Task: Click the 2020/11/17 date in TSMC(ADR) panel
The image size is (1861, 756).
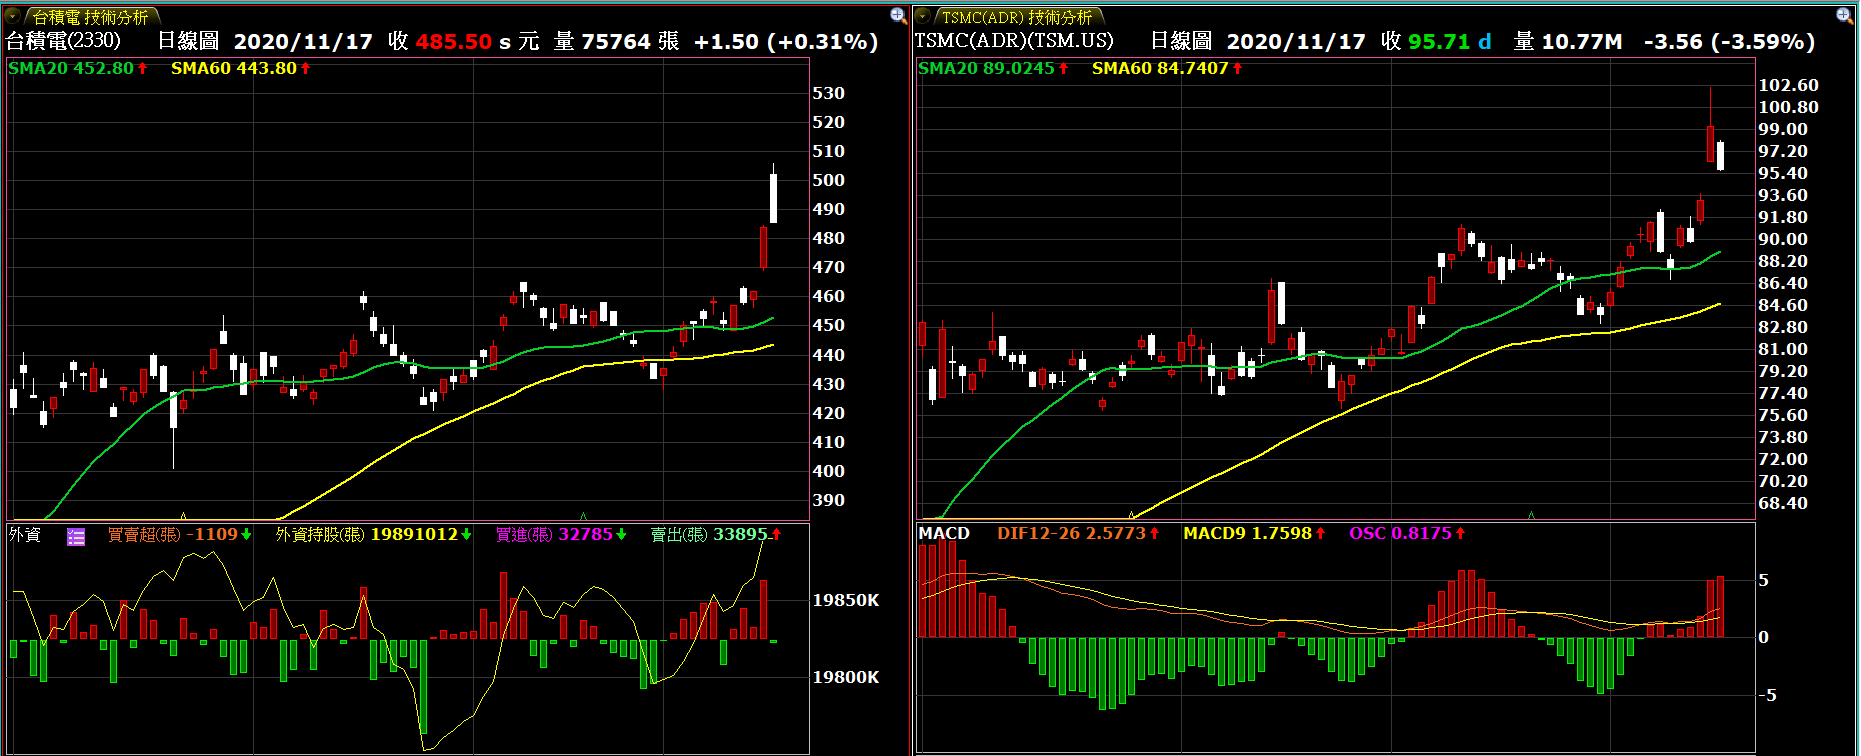Action: click(1296, 42)
